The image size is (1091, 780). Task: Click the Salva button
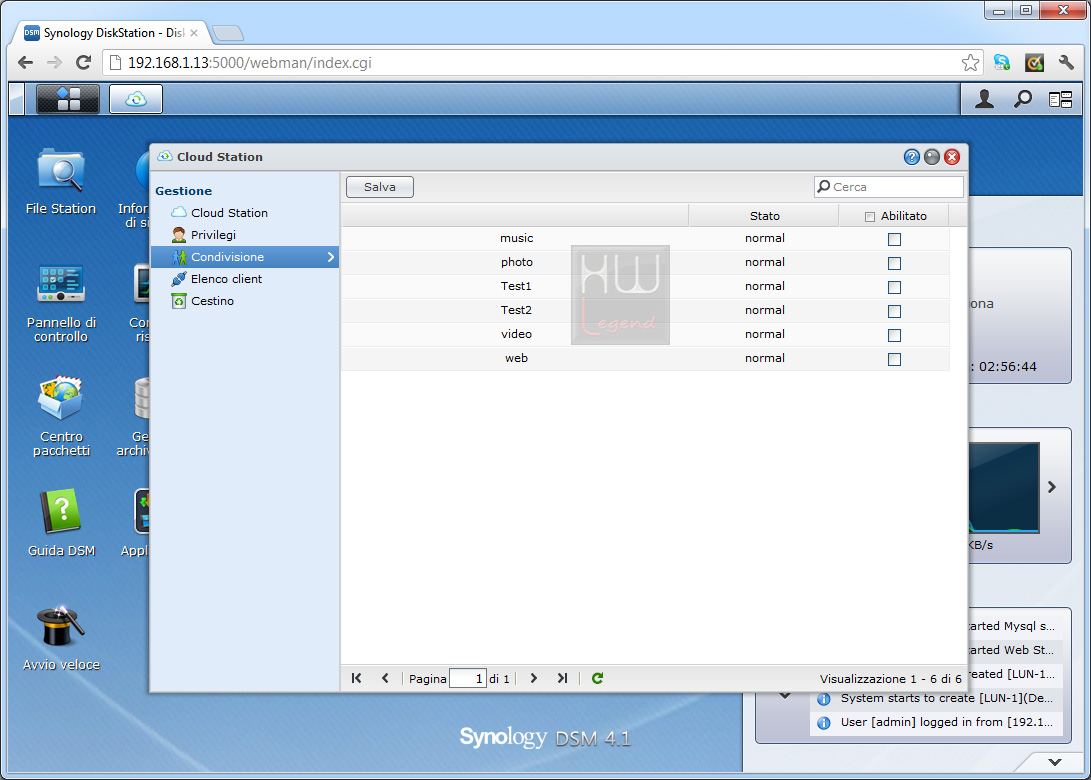(380, 187)
